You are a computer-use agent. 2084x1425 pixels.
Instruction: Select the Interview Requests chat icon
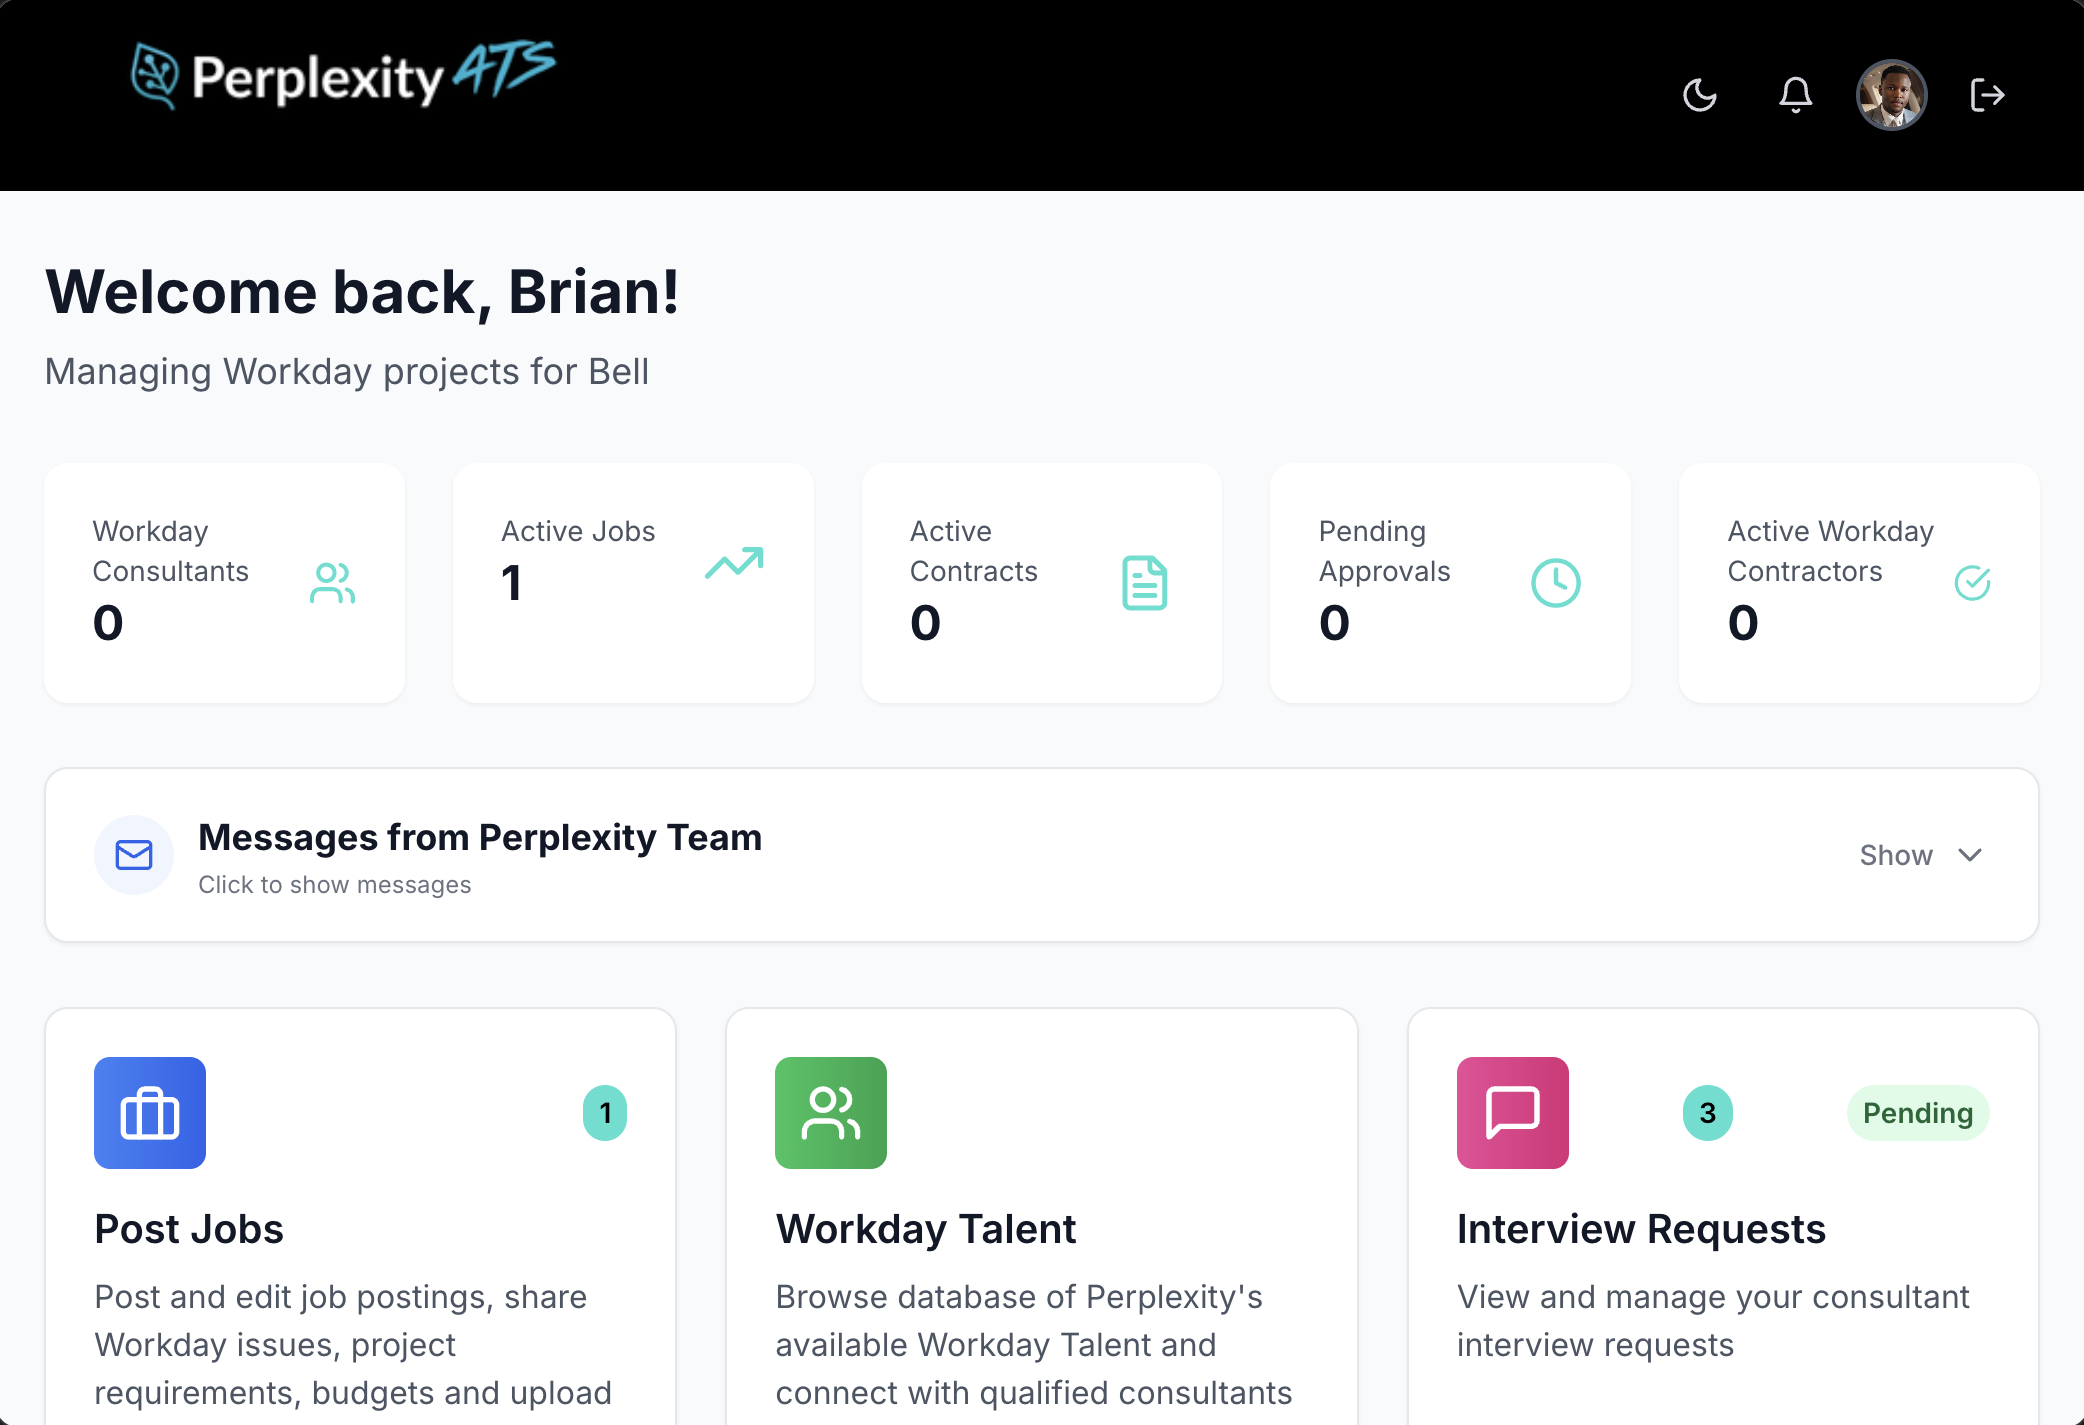coord(1512,1113)
